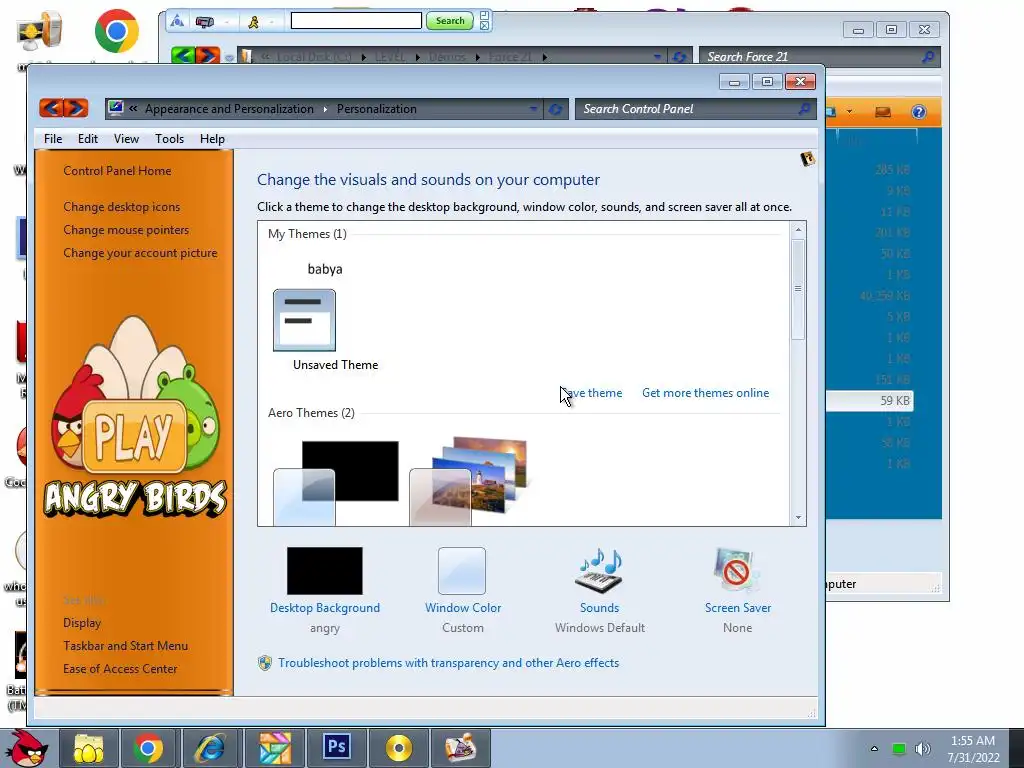Open the eggs folder taskbar icon
Screen dimensions: 1024x768
[x=88, y=748]
